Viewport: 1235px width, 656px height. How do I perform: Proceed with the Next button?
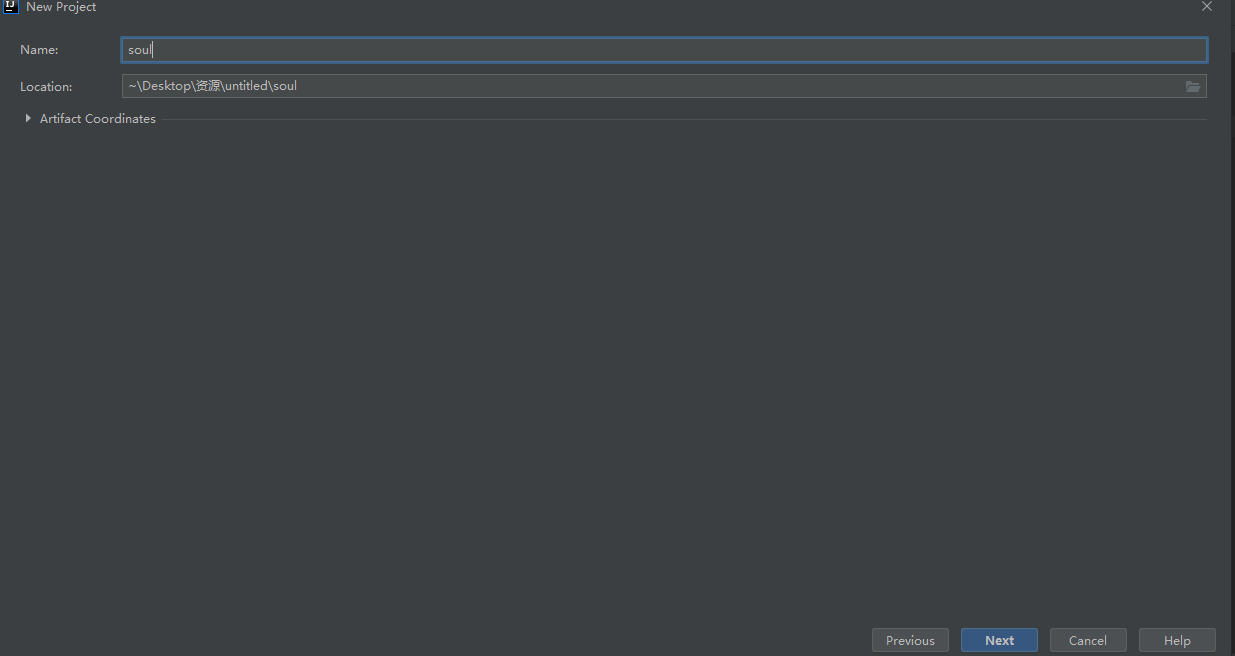999,640
